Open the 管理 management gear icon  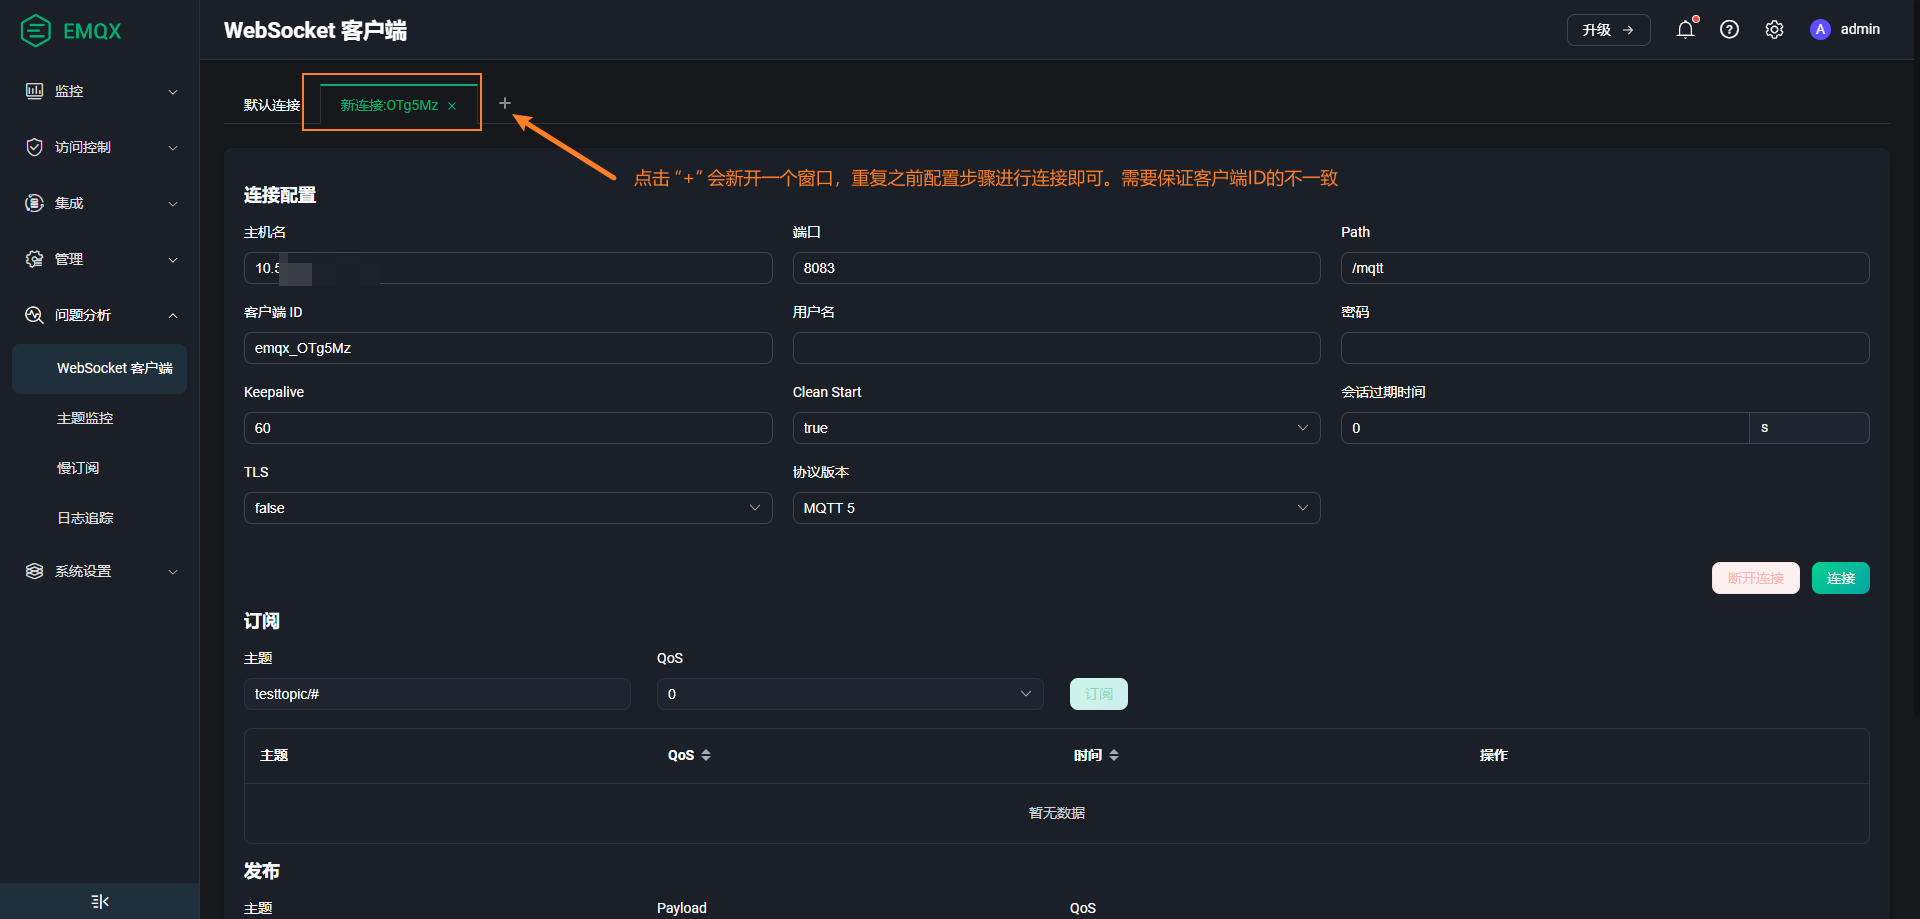(x=34, y=259)
